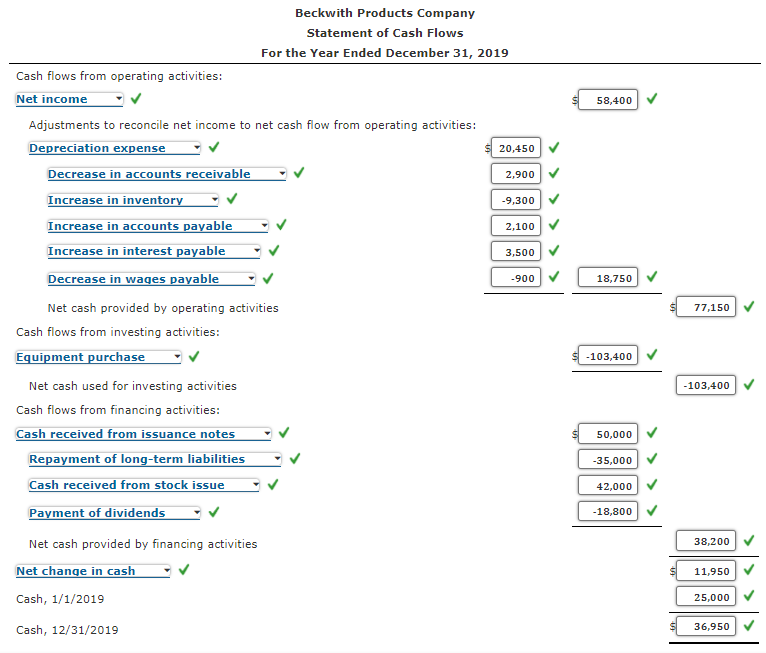Click checkmark beside Decrease in wages payable
The image size is (766, 653).
[268, 278]
